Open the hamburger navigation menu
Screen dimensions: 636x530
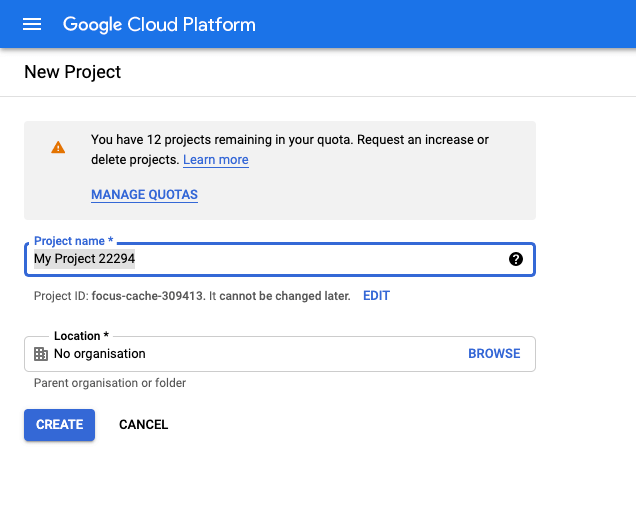tap(32, 24)
